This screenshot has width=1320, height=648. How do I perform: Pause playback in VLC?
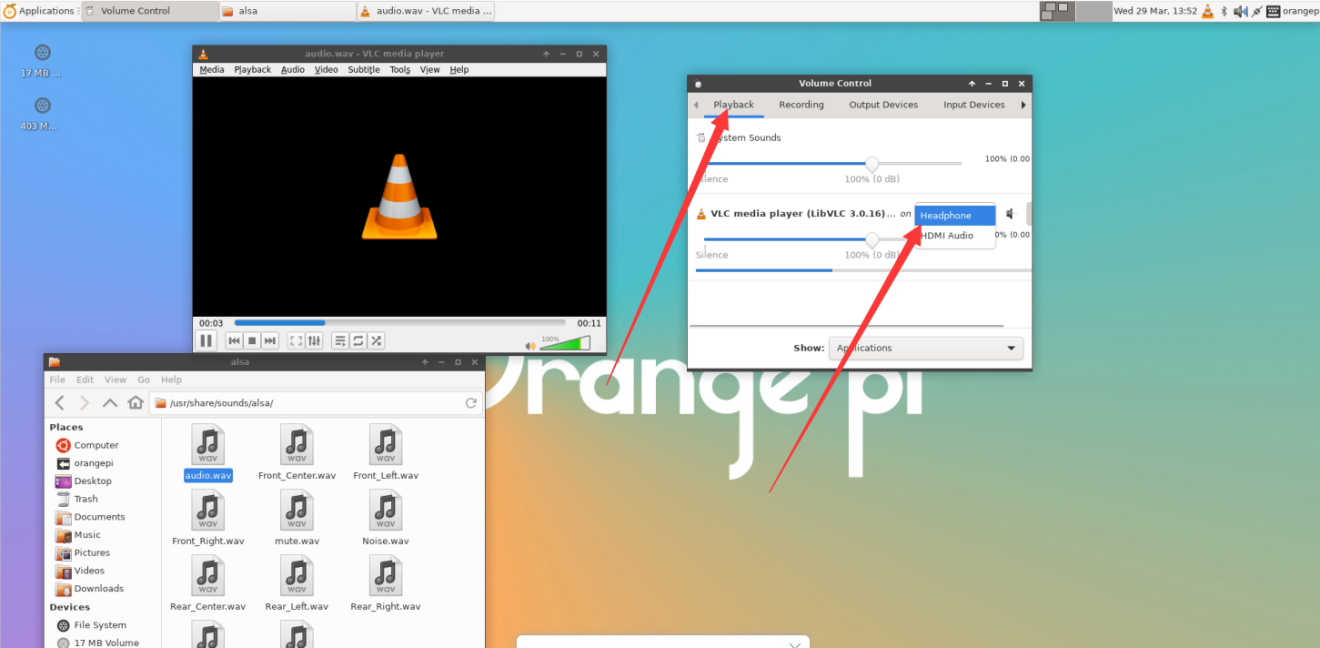point(206,341)
